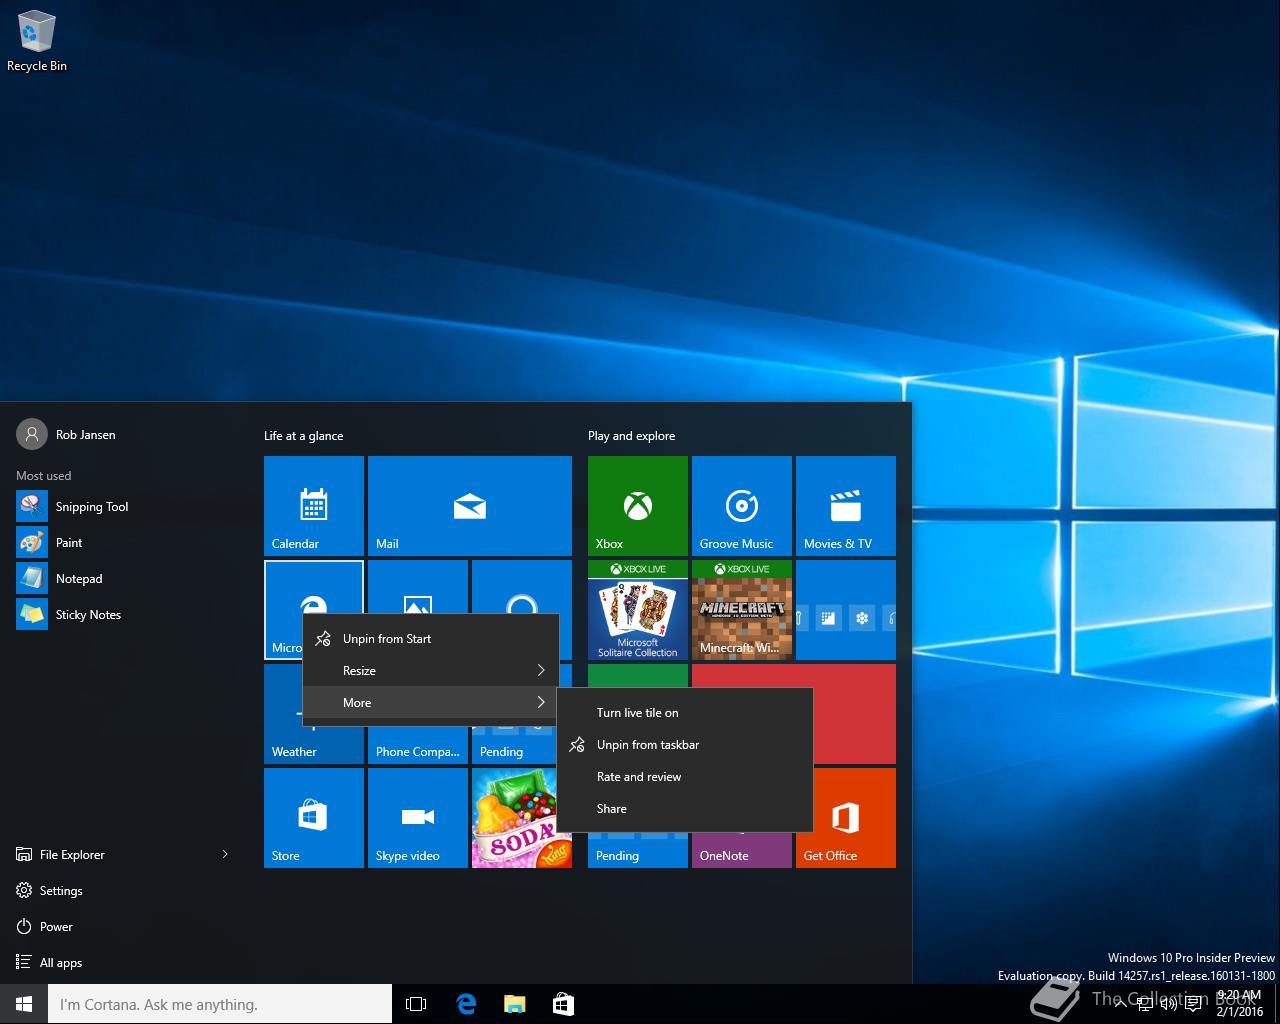Open the large red tile
This screenshot has width=1280, height=1024.
(x=854, y=714)
